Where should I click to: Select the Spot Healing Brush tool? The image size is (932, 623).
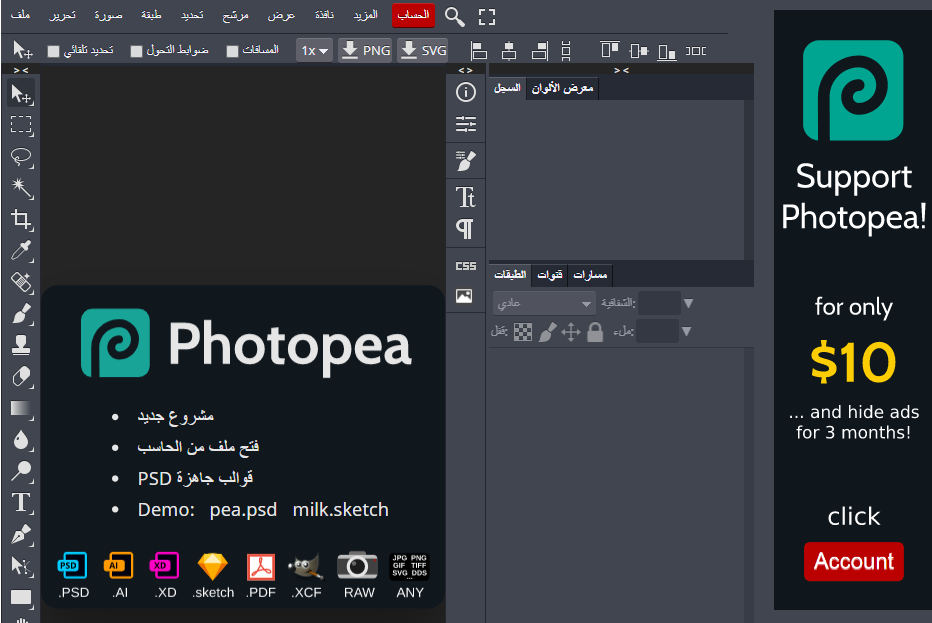21,282
